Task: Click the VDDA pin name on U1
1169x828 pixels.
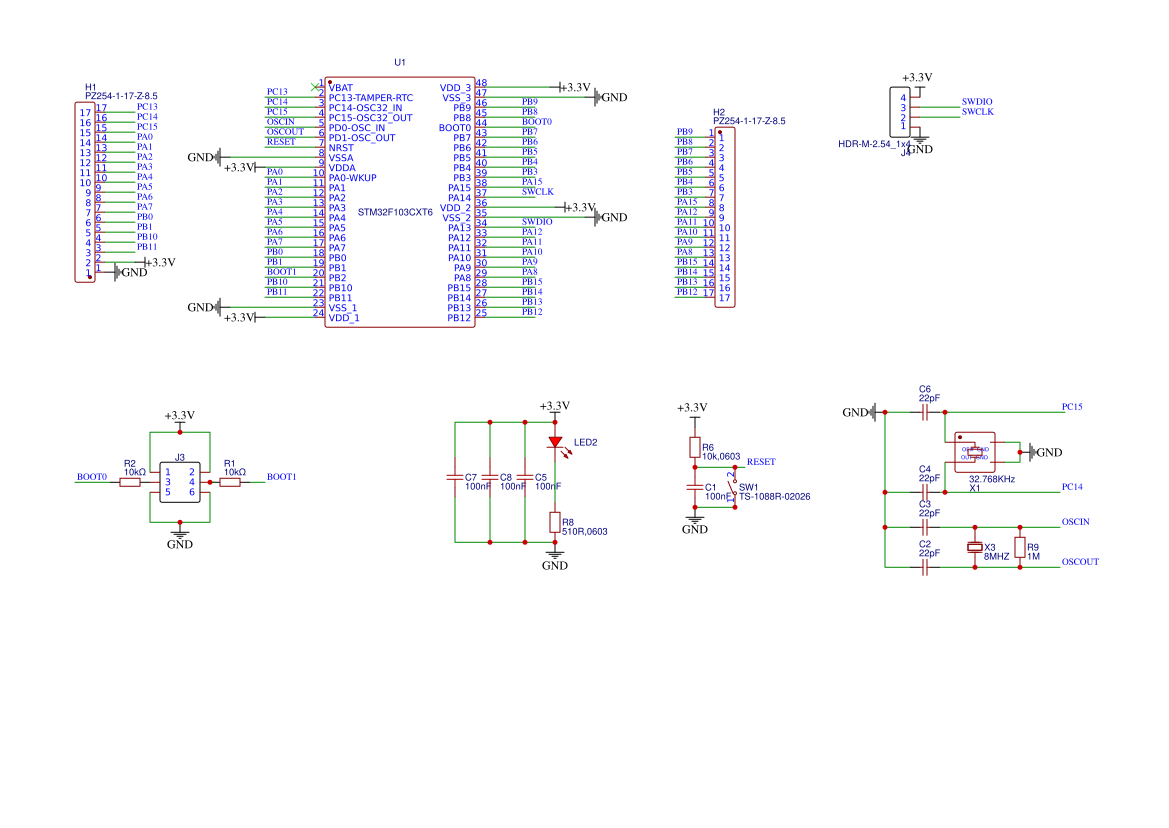Action: tap(342, 168)
